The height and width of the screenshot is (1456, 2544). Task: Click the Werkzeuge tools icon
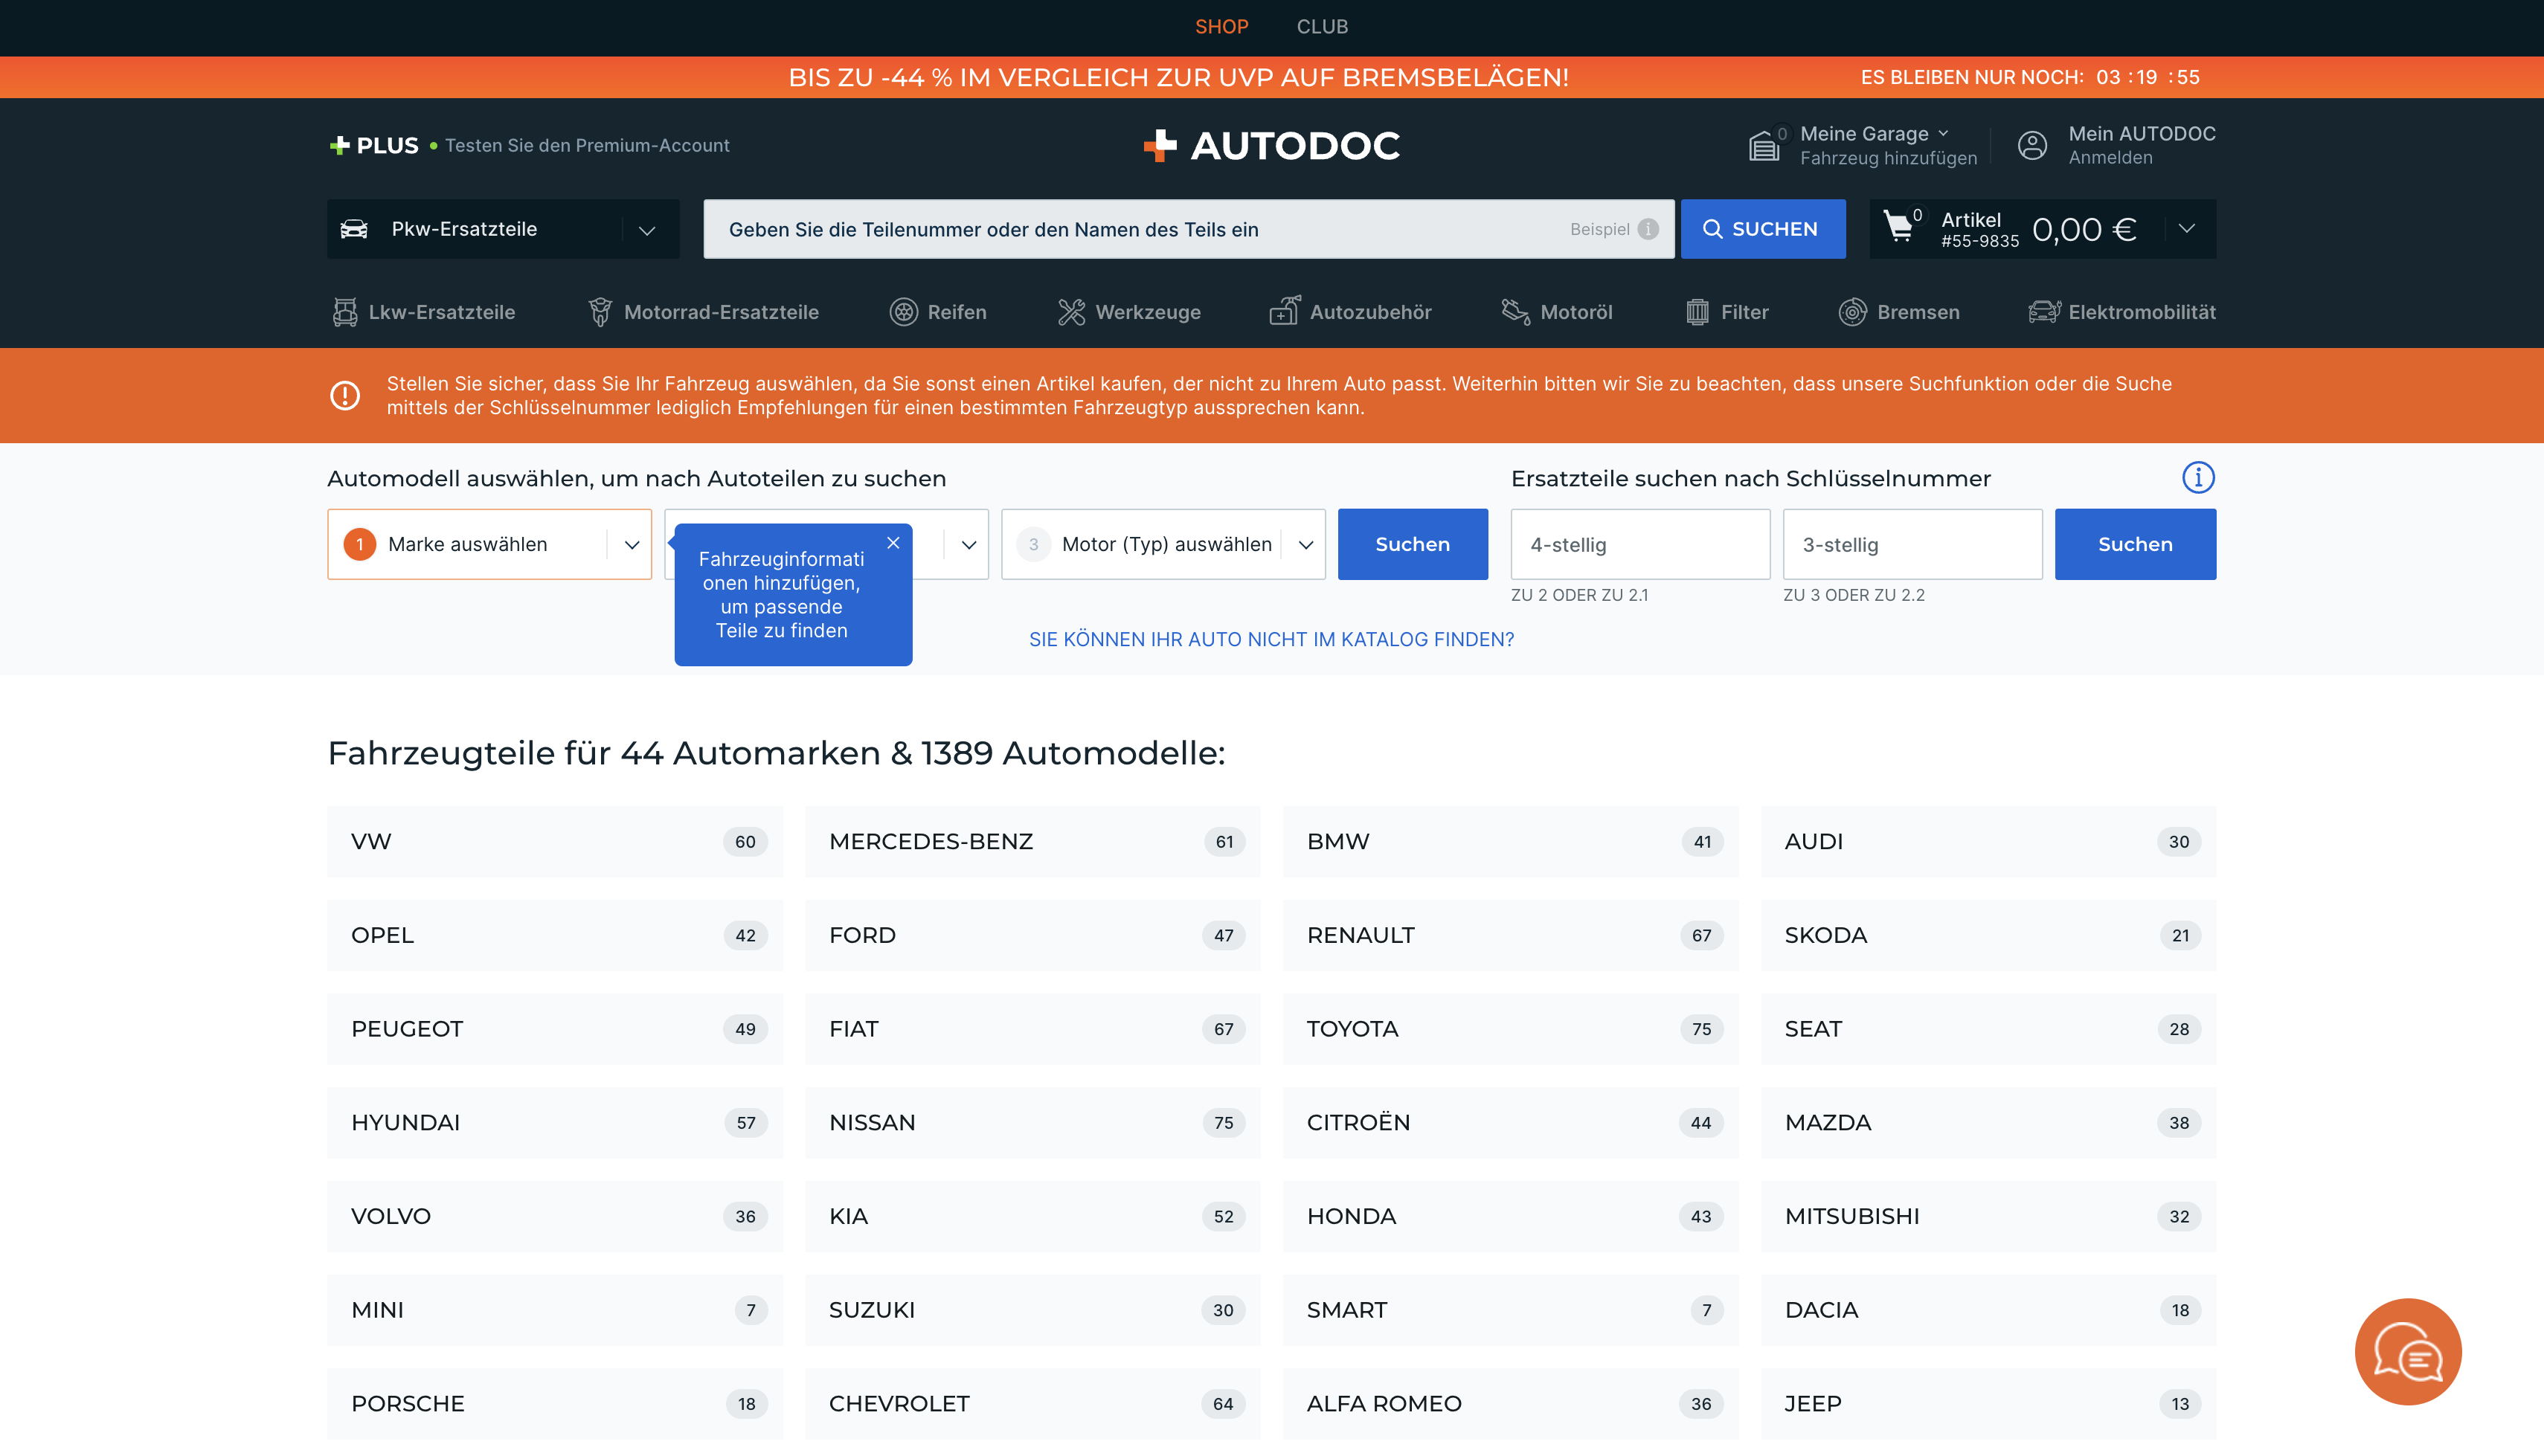click(x=1072, y=312)
